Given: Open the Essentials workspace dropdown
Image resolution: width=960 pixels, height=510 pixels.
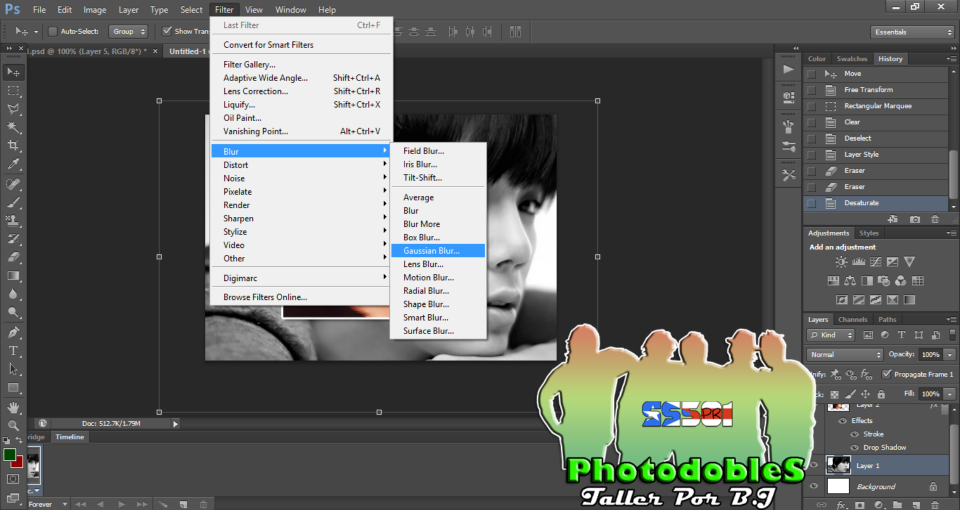Looking at the screenshot, I should pos(912,32).
